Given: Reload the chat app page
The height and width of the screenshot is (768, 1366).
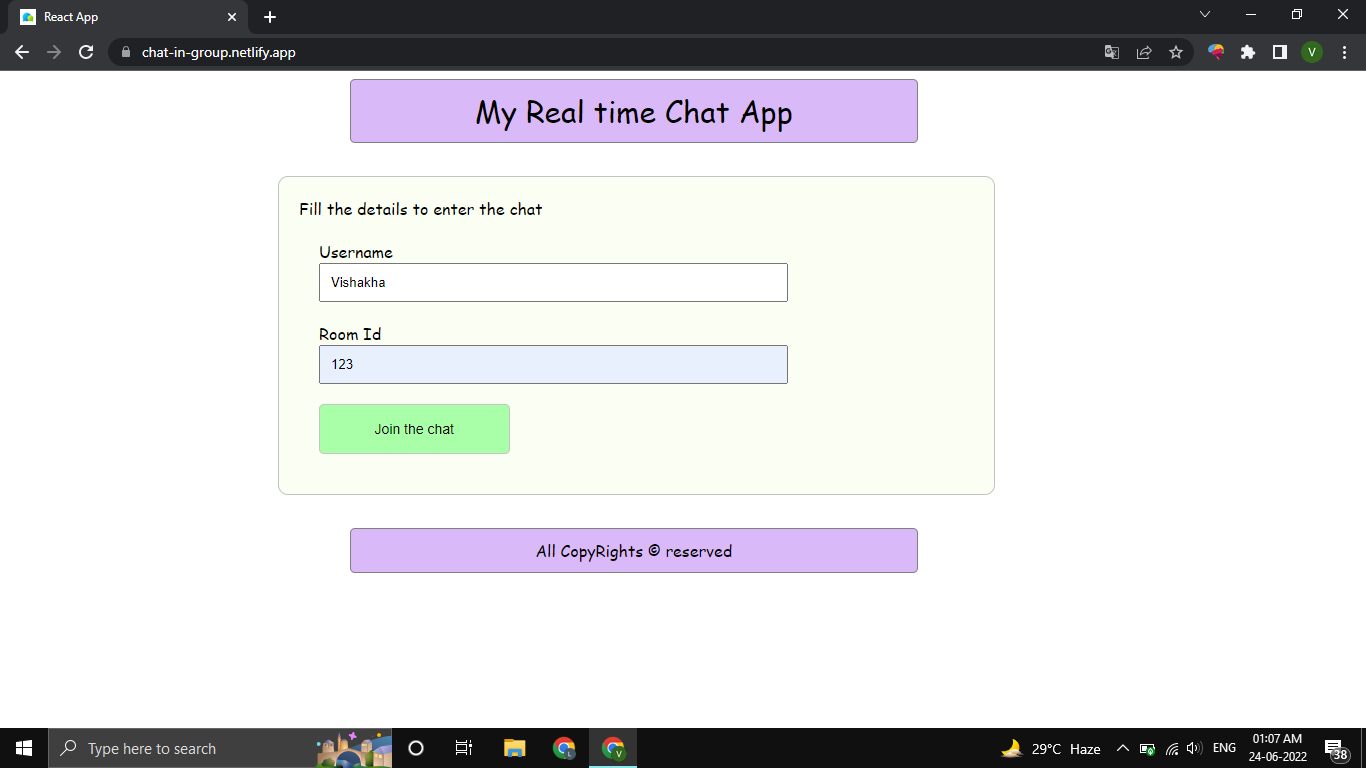Looking at the screenshot, I should click(85, 52).
